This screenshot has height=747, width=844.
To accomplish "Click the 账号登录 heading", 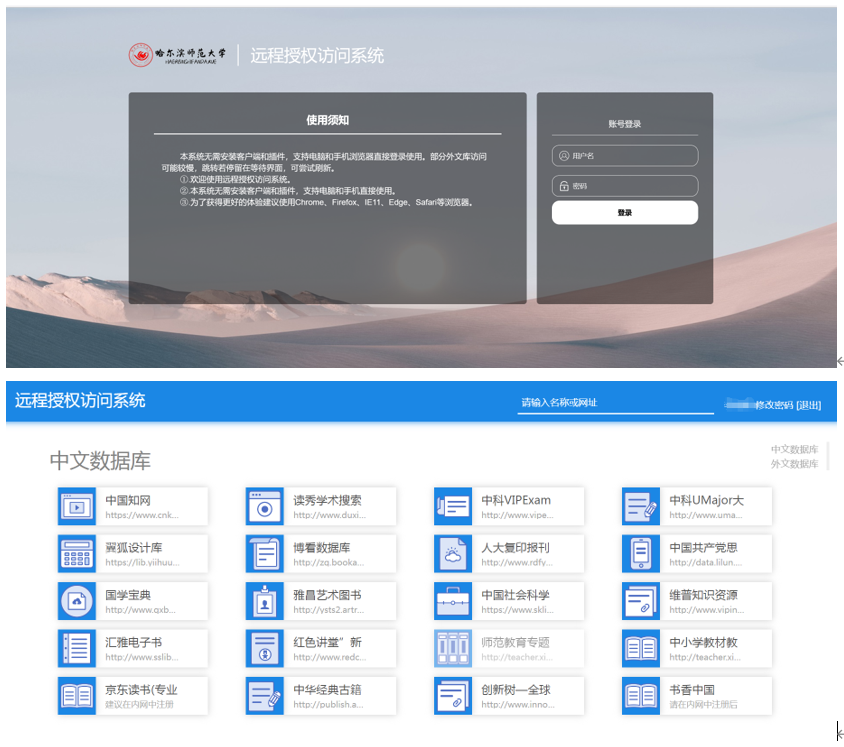I will [625, 124].
